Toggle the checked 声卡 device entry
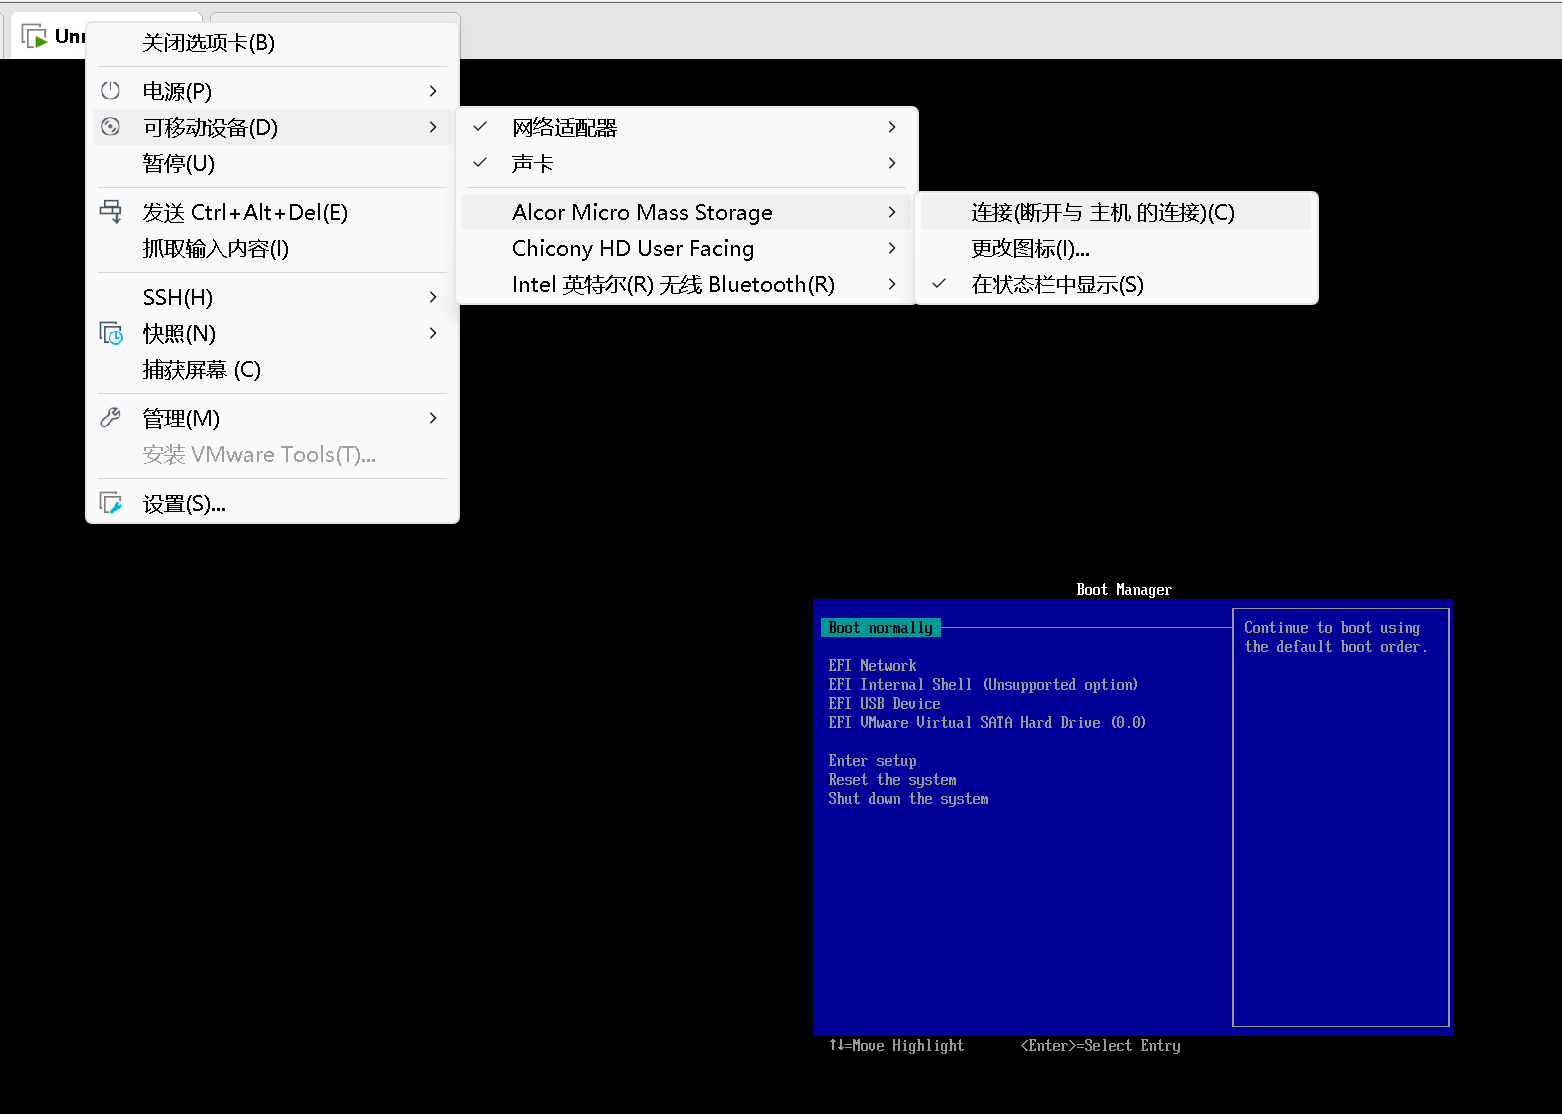The image size is (1562, 1114). coord(532,164)
